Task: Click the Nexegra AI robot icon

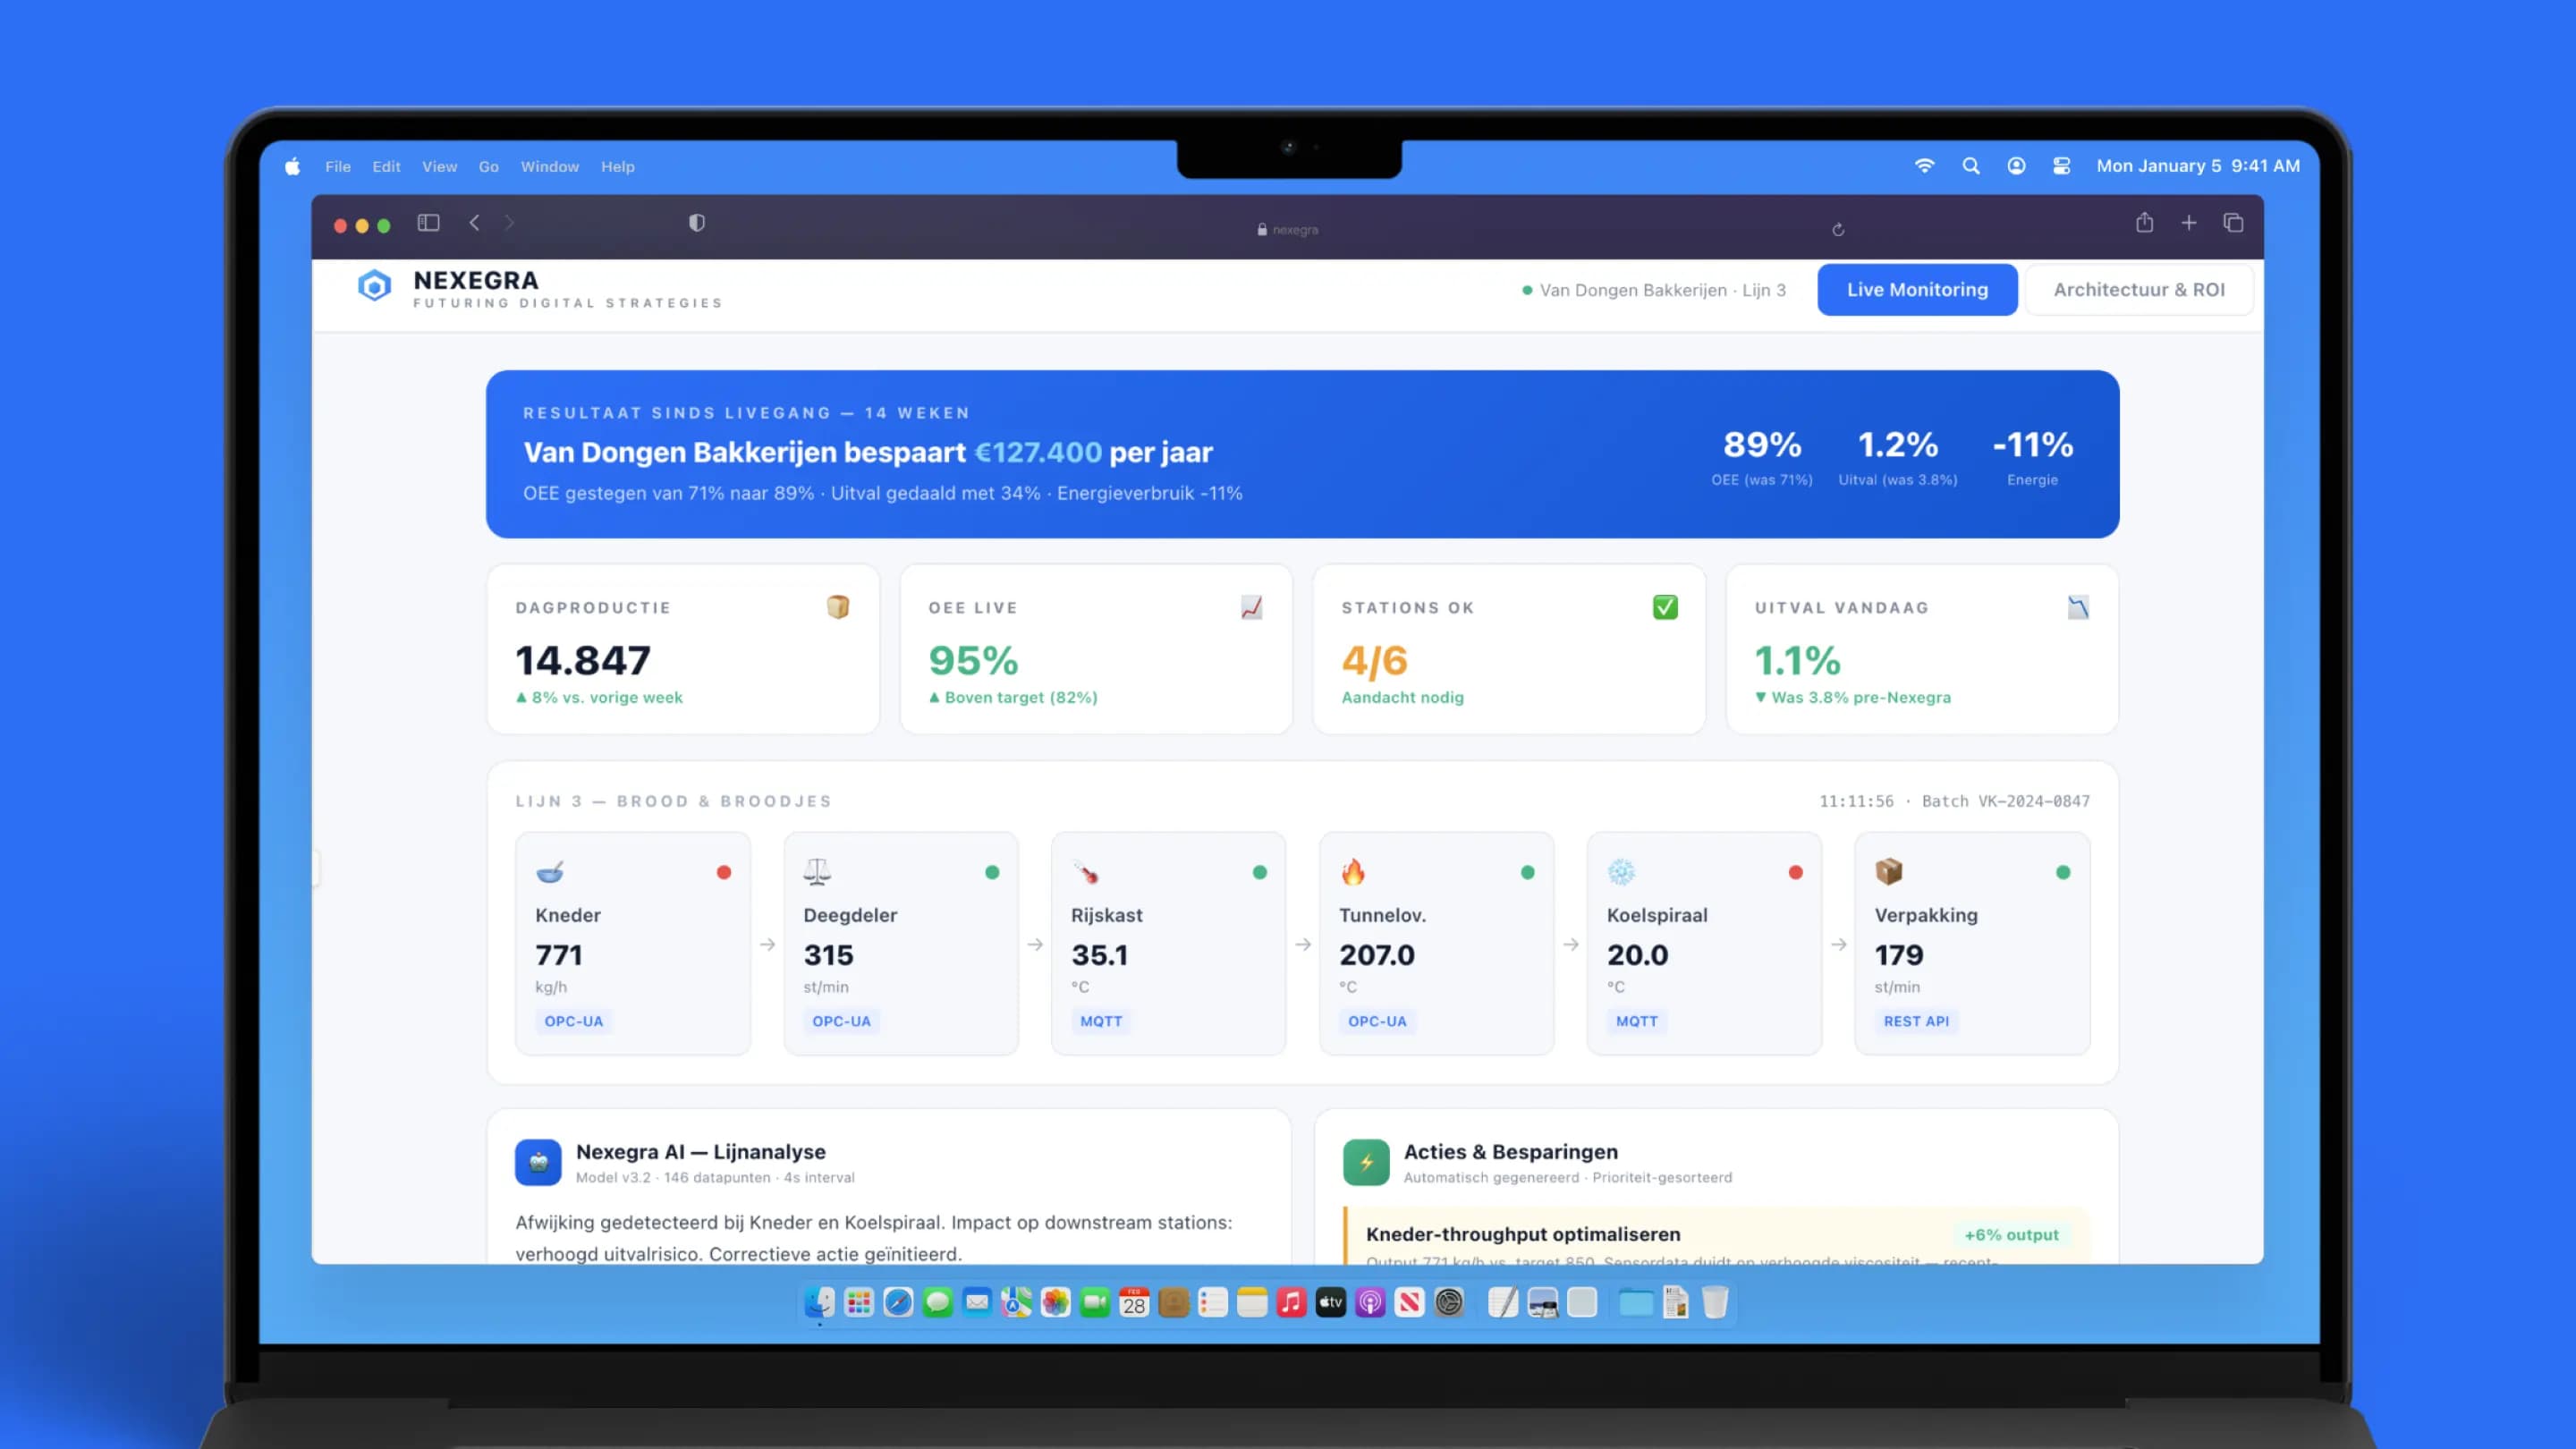Action: tap(538, 1162)
